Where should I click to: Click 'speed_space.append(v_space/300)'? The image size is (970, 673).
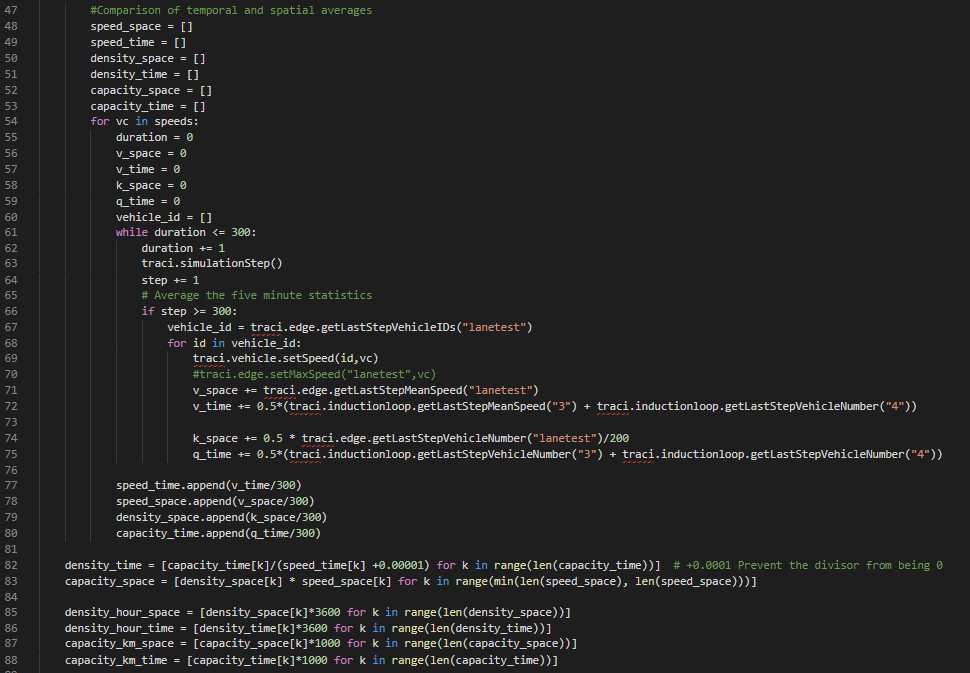coord(215,502)
